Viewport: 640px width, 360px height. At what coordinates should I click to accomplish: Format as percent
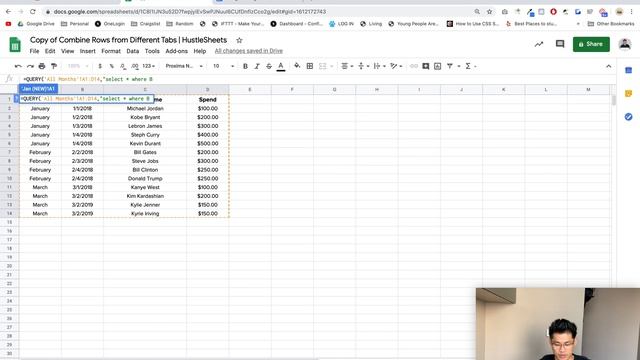click(x=111, y=66)
